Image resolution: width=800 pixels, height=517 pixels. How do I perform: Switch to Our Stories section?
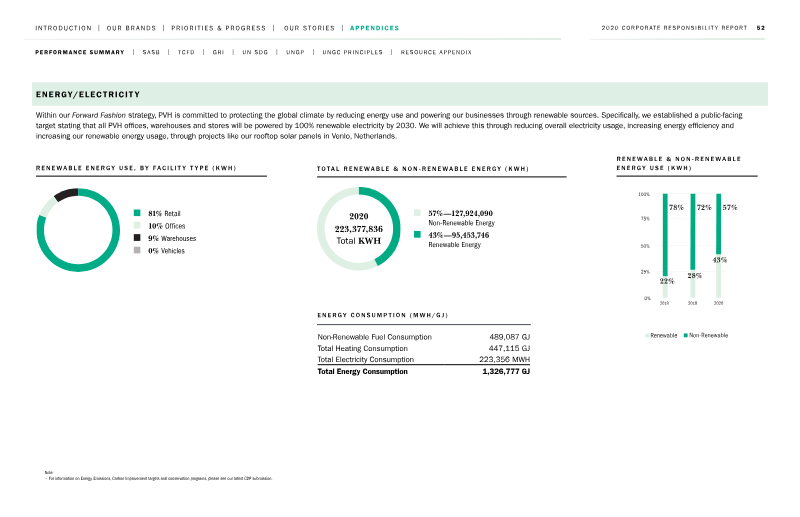309,28
